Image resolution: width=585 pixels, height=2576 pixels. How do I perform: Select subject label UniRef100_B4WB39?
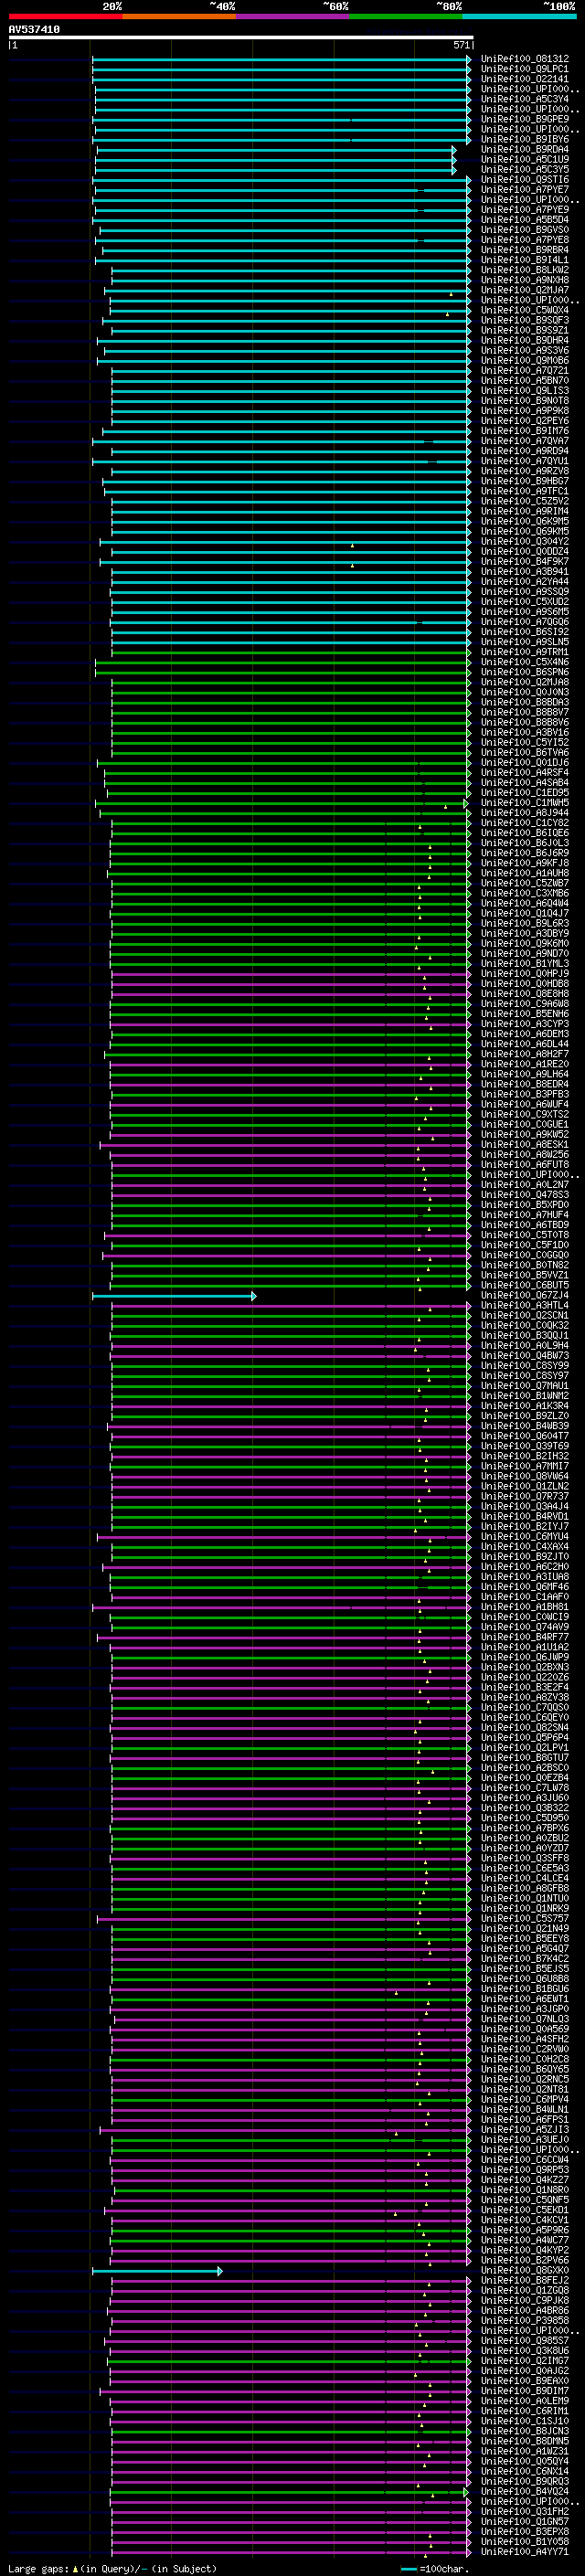point(525,1426)
